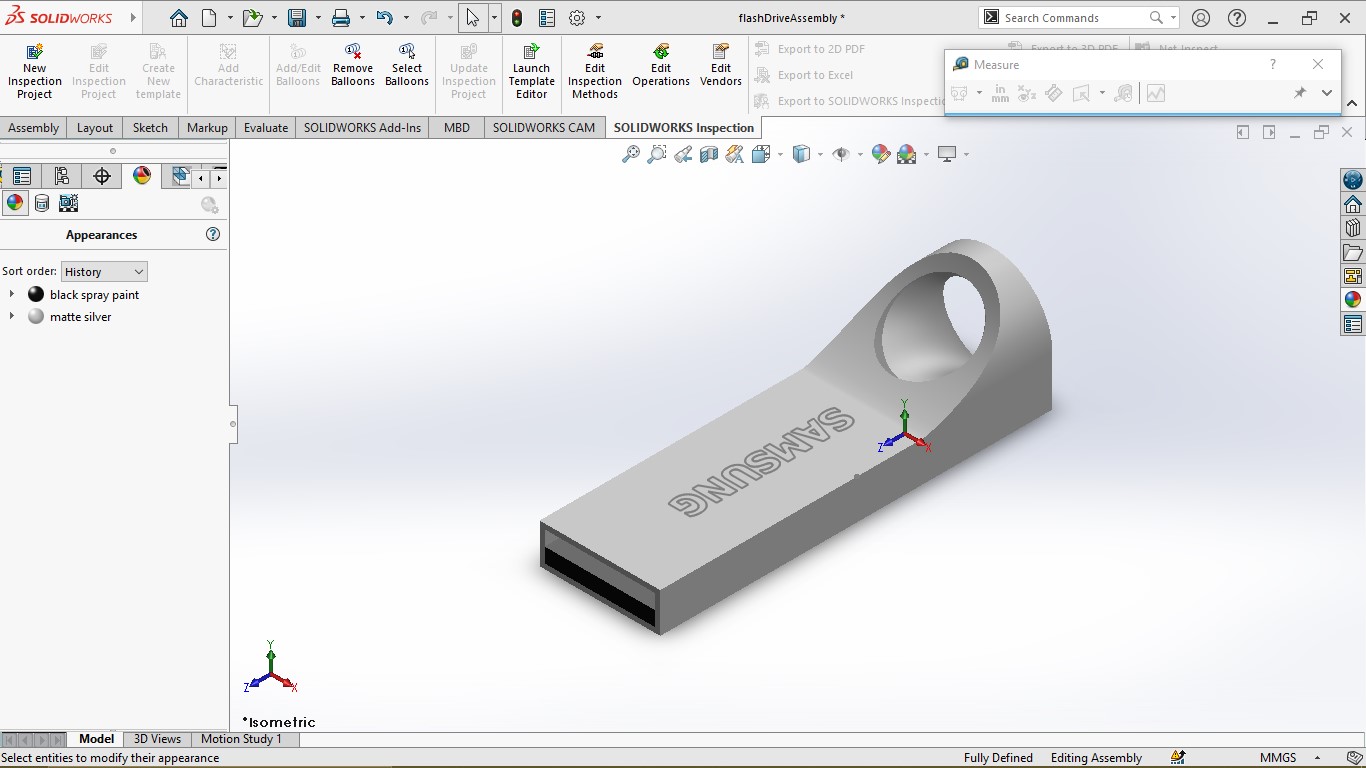
Task: Start a New Inspection Project
Action: click(35, 70)
